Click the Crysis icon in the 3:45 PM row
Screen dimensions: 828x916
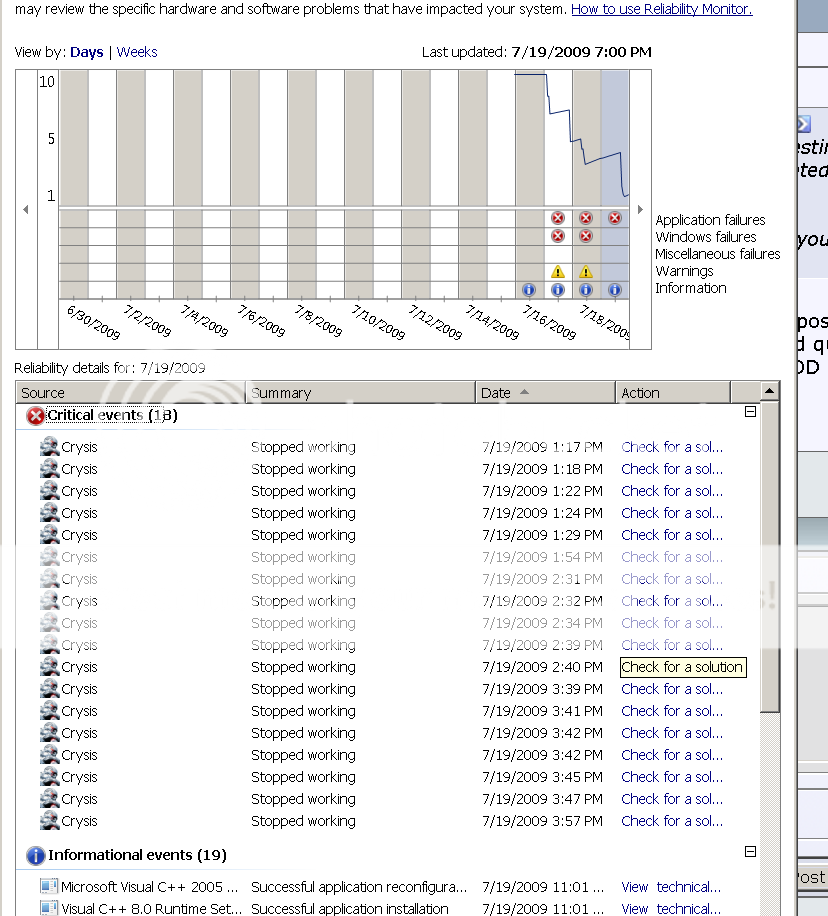click(x=50, y=777)
